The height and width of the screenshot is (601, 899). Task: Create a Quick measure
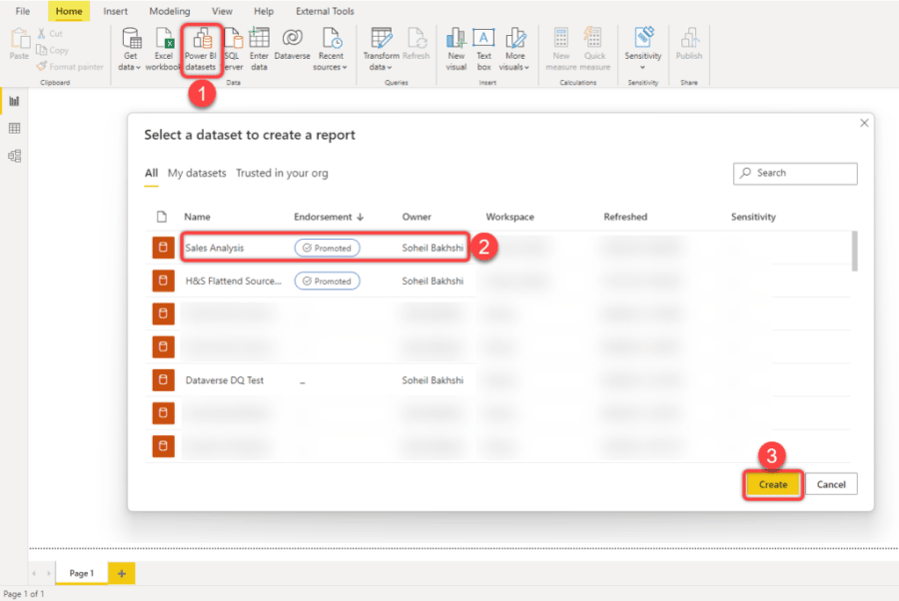coord(595,49)
